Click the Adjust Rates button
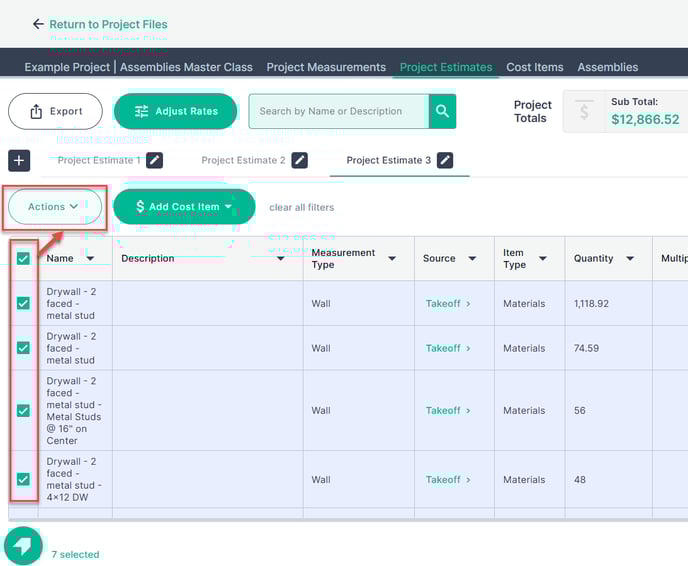 [x=176, y=111]
